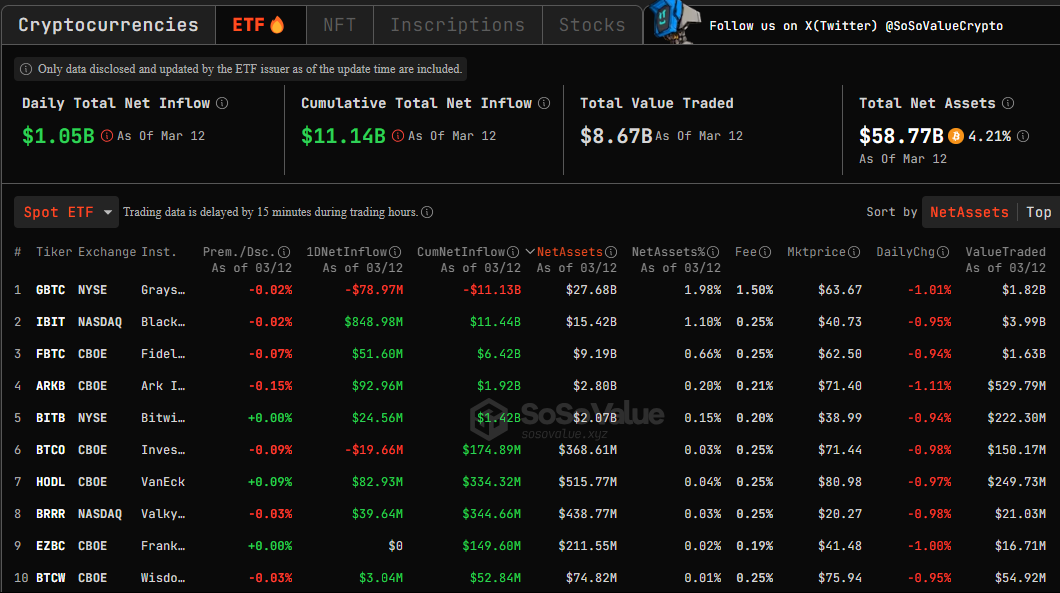Image resolution: width=1060 pixels, height=593 pixels.
Task: Click the $8.67B total value traded
Action: [616, 136]
